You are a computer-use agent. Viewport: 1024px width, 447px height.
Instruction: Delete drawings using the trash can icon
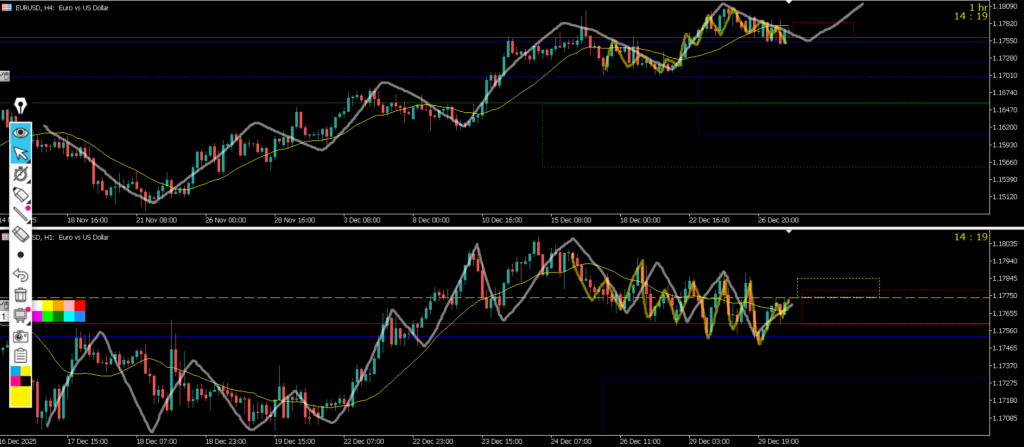(21, 295)
